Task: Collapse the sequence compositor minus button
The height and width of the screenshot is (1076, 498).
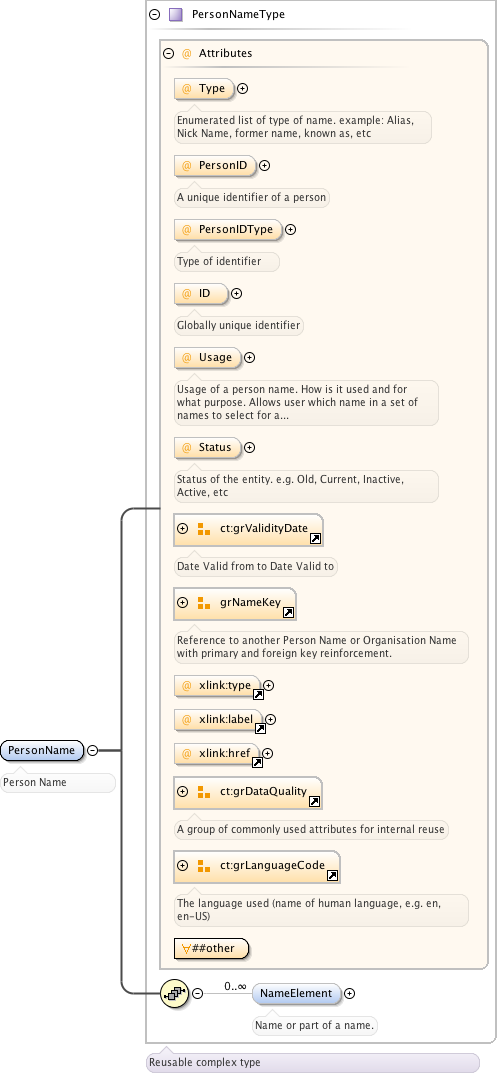Action: pyautogui.click(x=198, y=993)
